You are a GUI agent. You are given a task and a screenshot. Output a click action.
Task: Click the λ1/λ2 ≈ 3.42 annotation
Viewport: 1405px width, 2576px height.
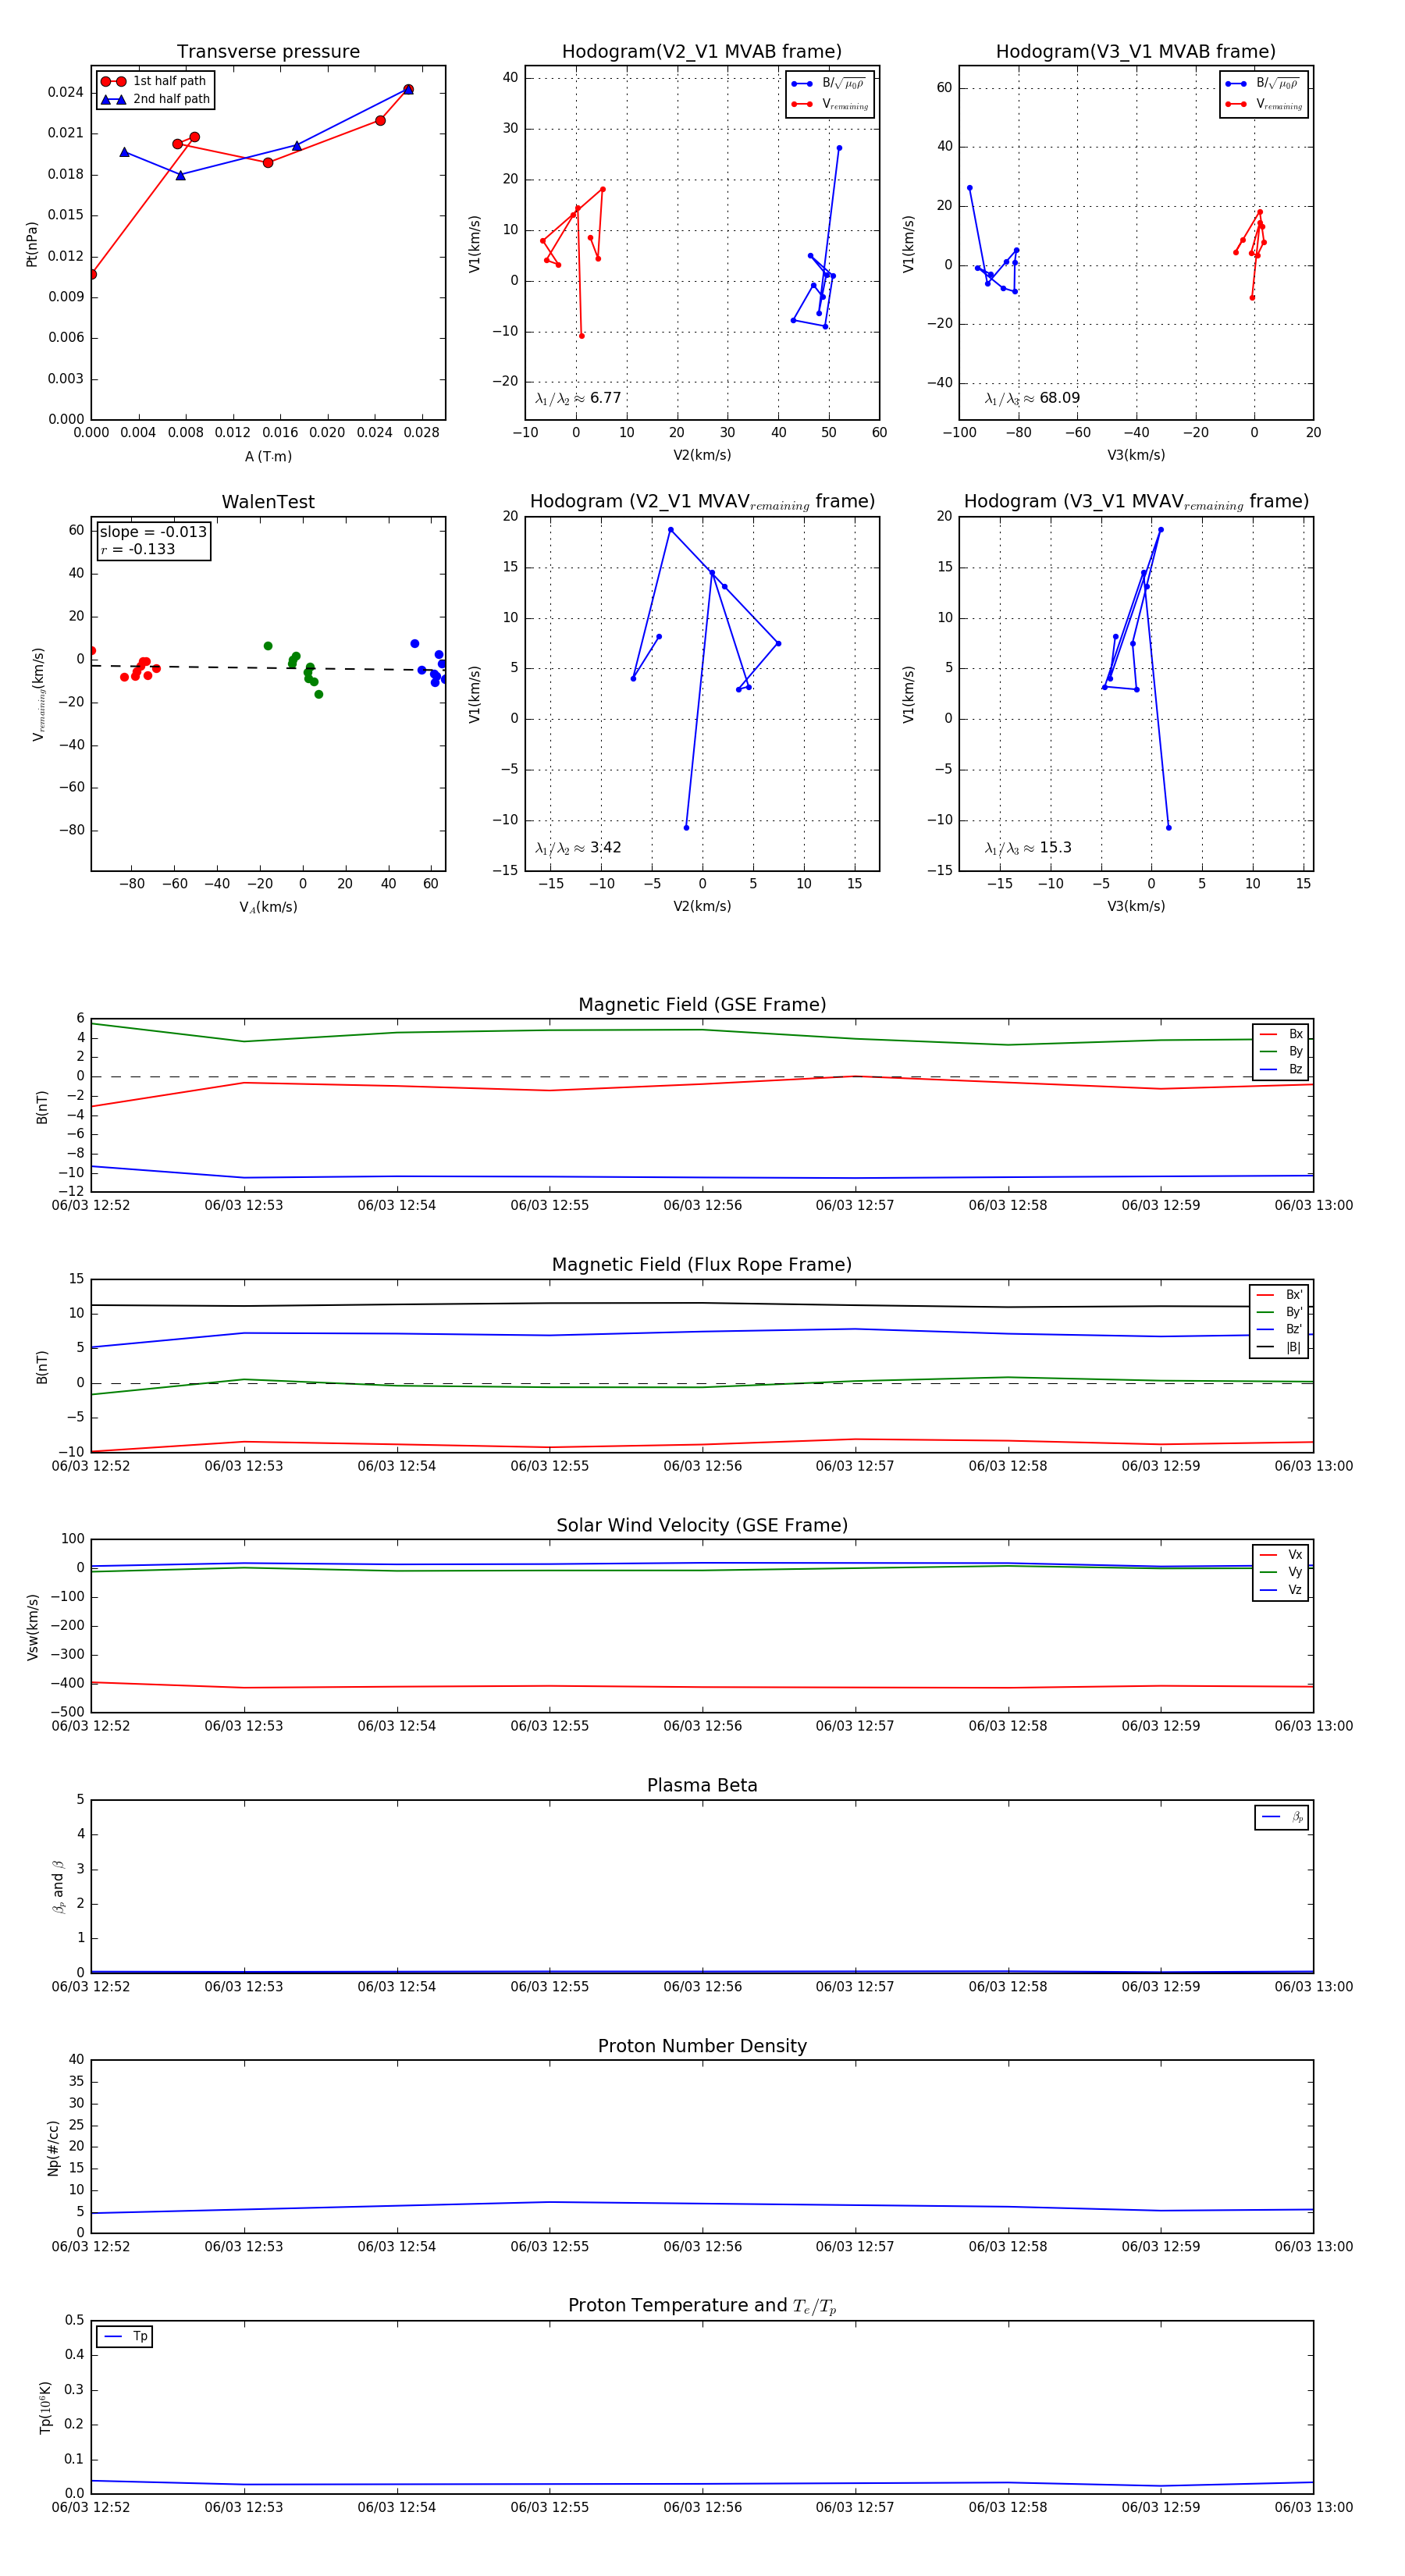point(578,848)
